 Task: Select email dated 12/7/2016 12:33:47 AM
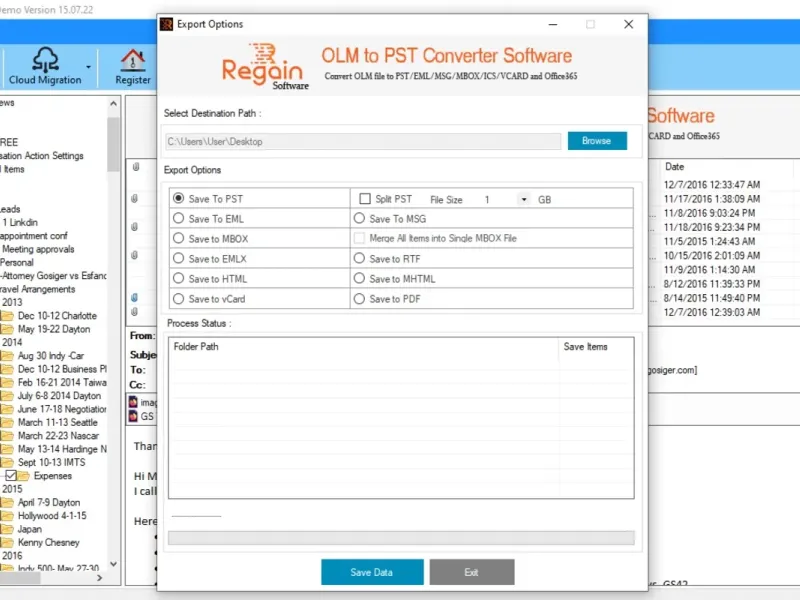pos(711,184)
